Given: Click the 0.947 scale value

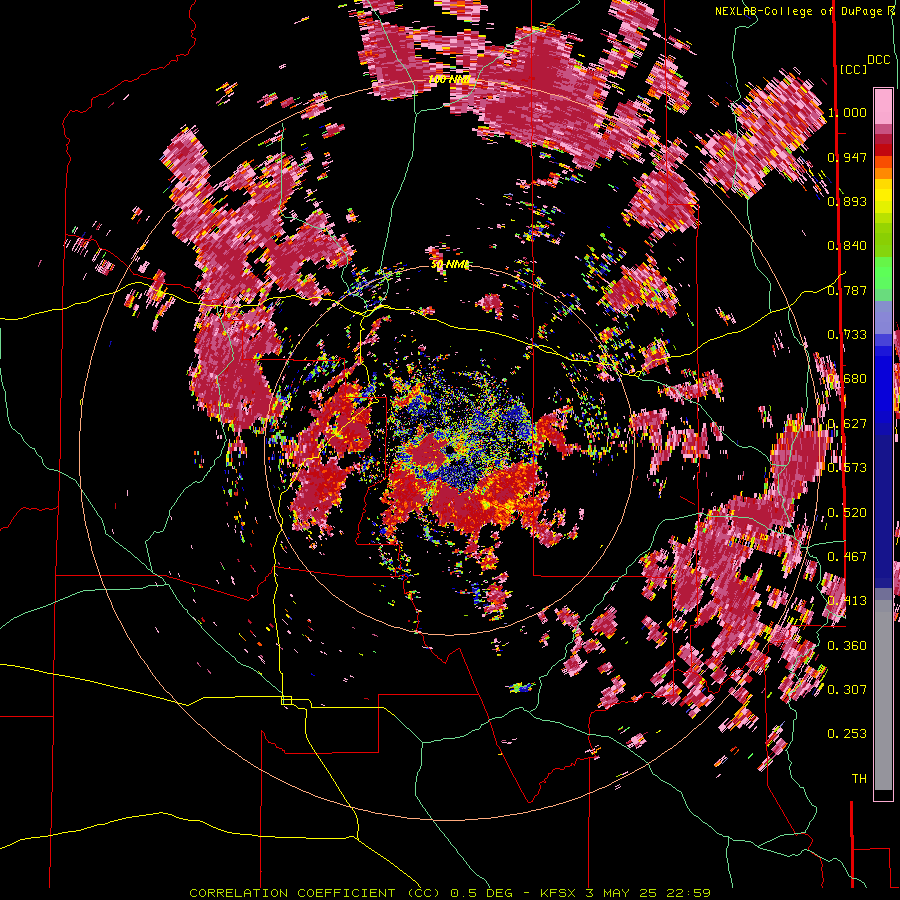Looking at the screenshot, I should coord(847,157).
